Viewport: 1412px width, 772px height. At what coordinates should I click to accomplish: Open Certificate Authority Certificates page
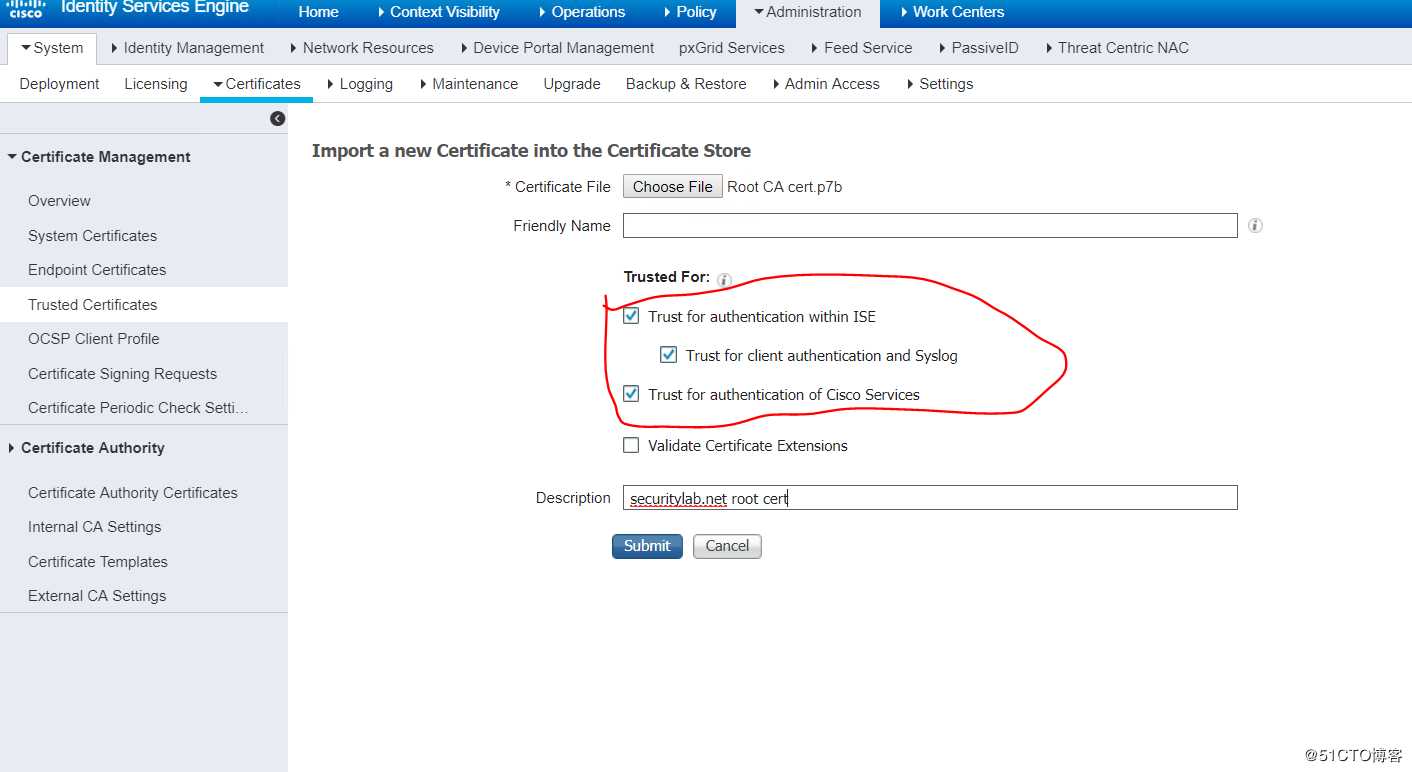point(133,493)
